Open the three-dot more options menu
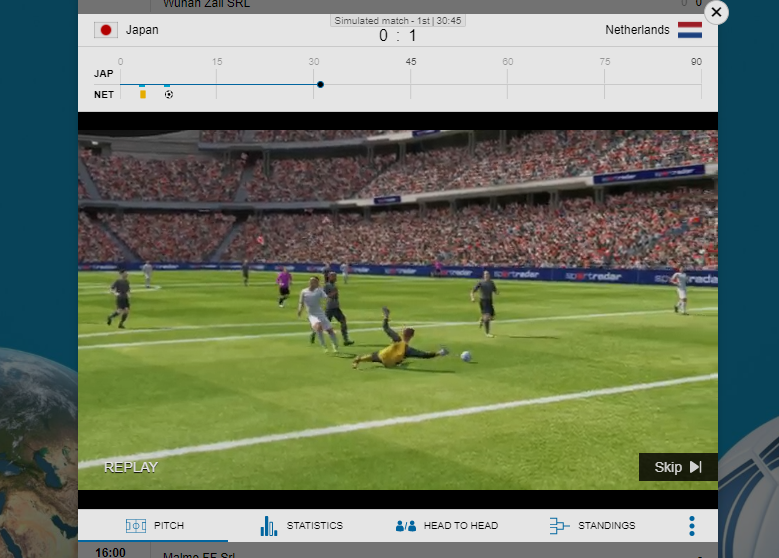This screenshot has height=558, width=779. pos(692,526)
